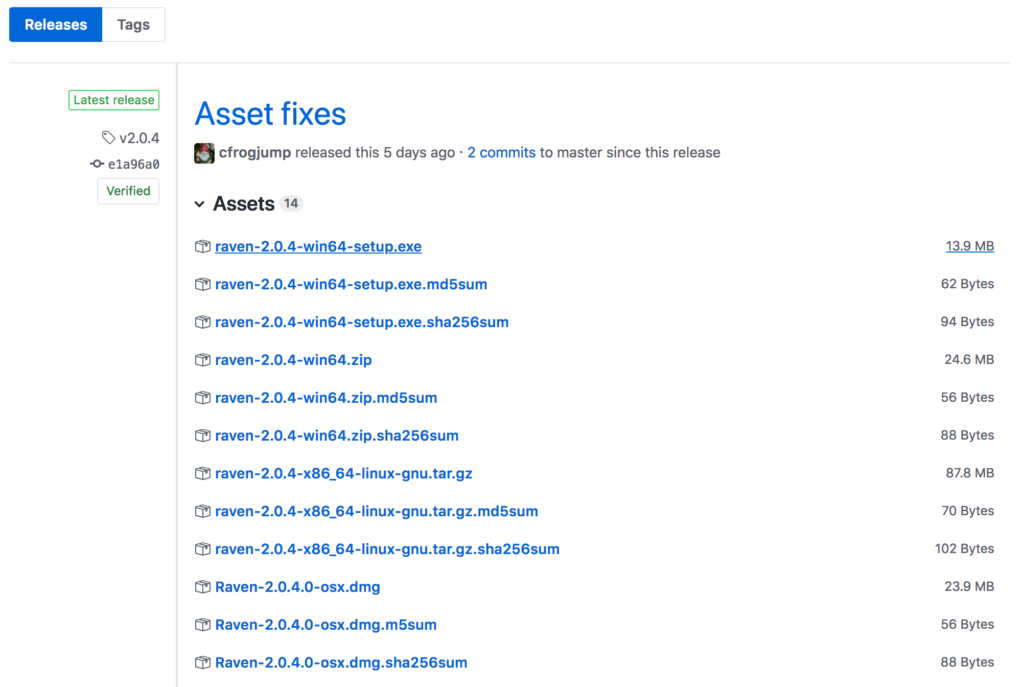Click the commit icon beside e1a96a0
1024x687 pixels.
click(x=97, y=164)
